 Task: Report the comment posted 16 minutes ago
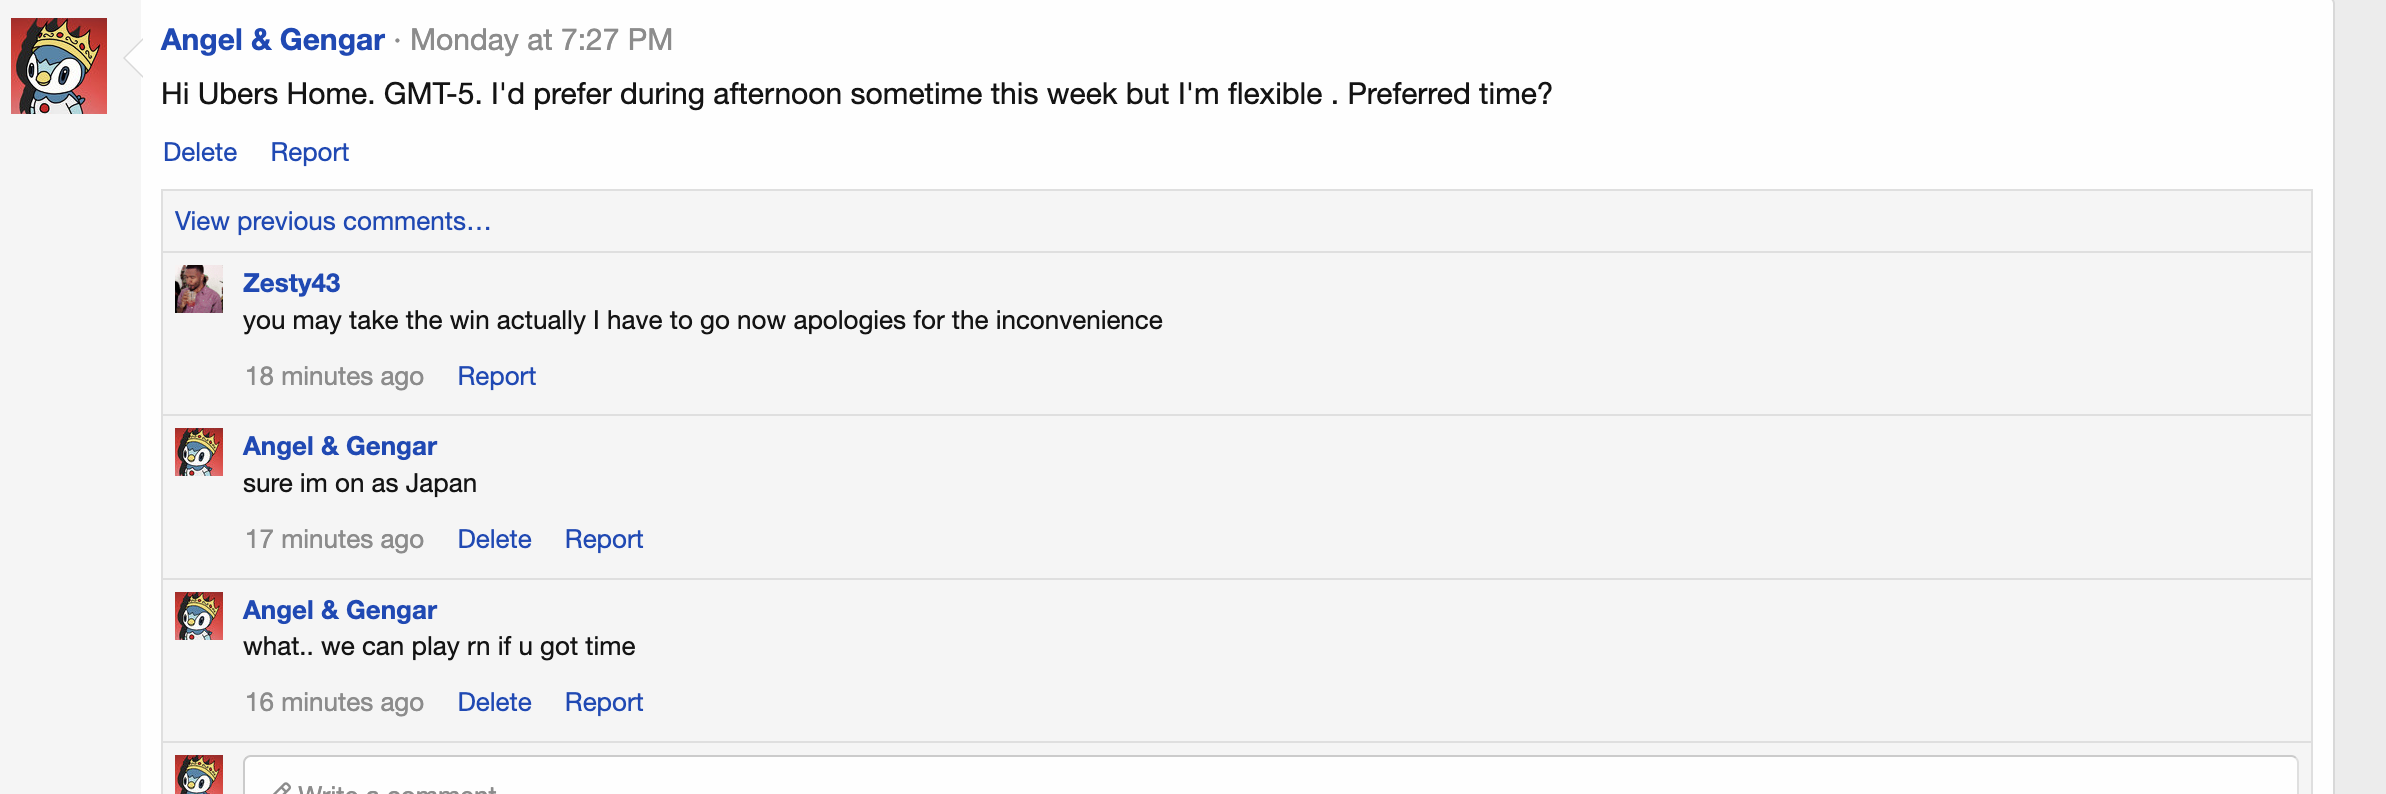[603, 702]
